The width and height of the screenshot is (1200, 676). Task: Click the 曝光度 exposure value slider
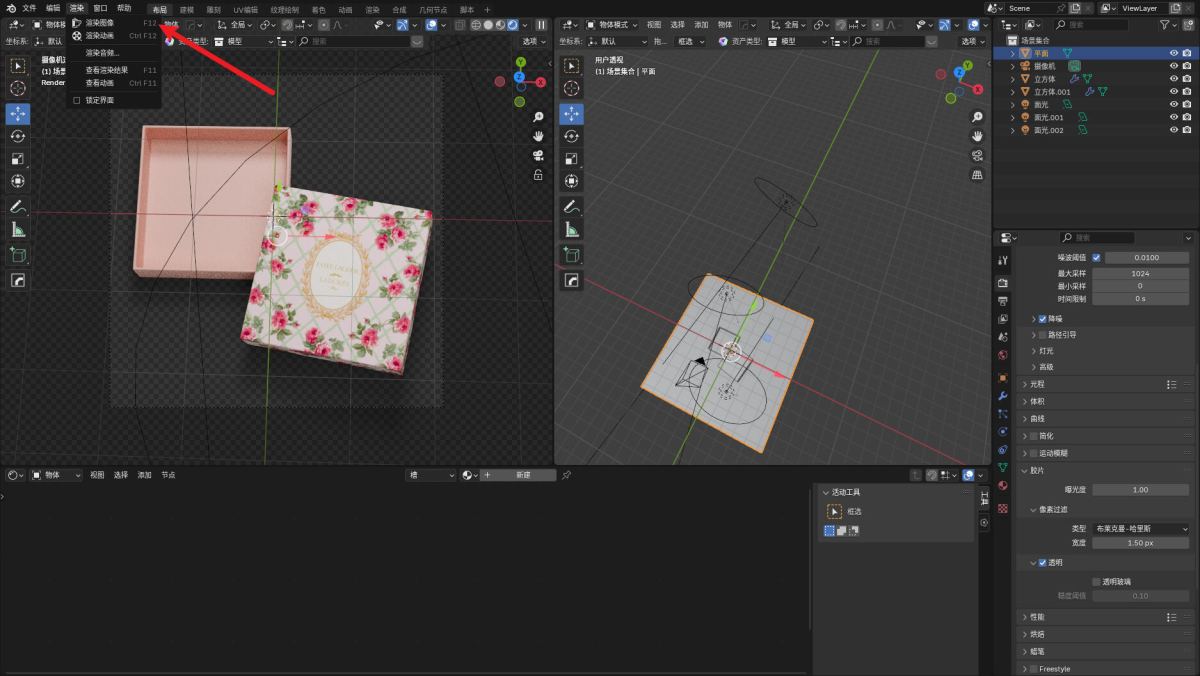1140,490
